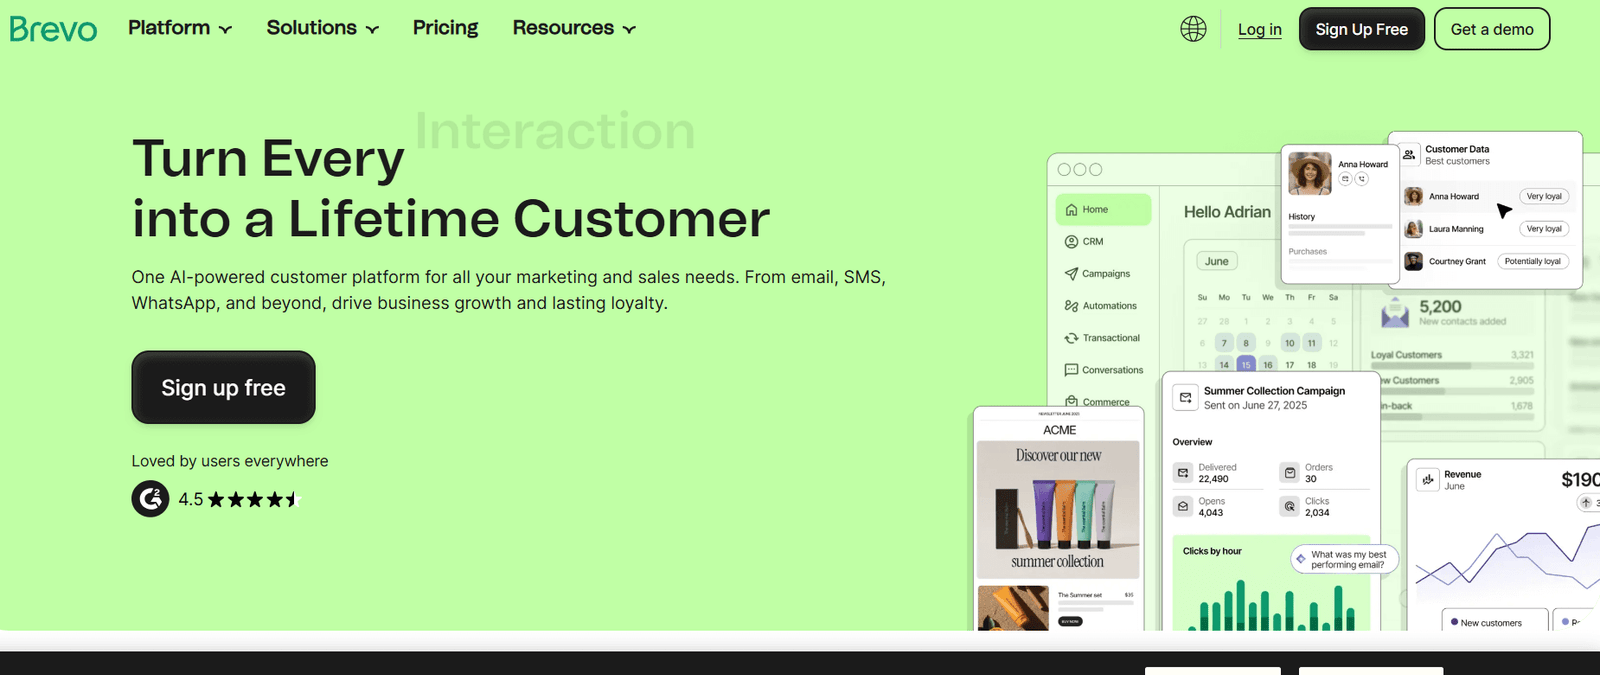Click the Automations icon in sidebar
Screen dimensions: 1600x675
coord(1071,306)
